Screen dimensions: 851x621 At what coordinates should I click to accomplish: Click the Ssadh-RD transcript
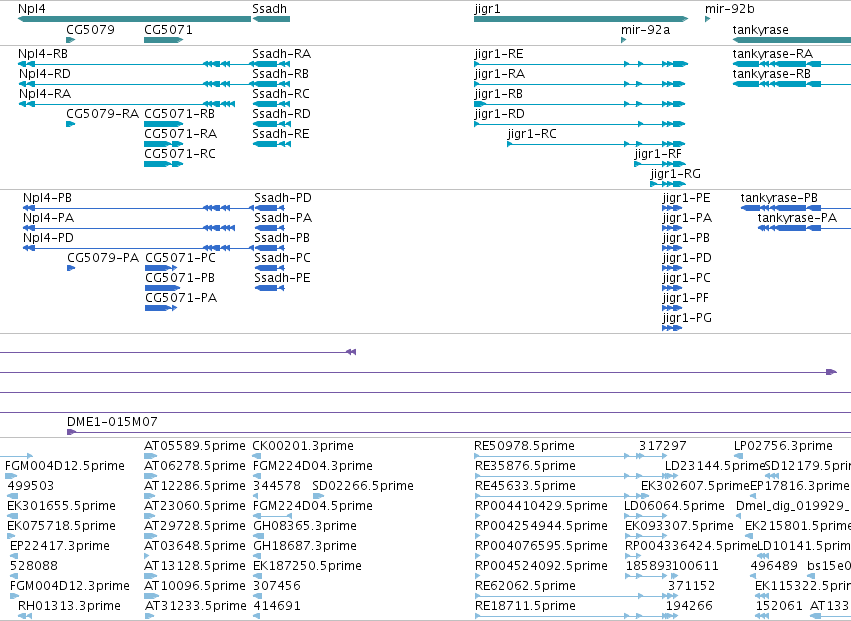(271, 124)
